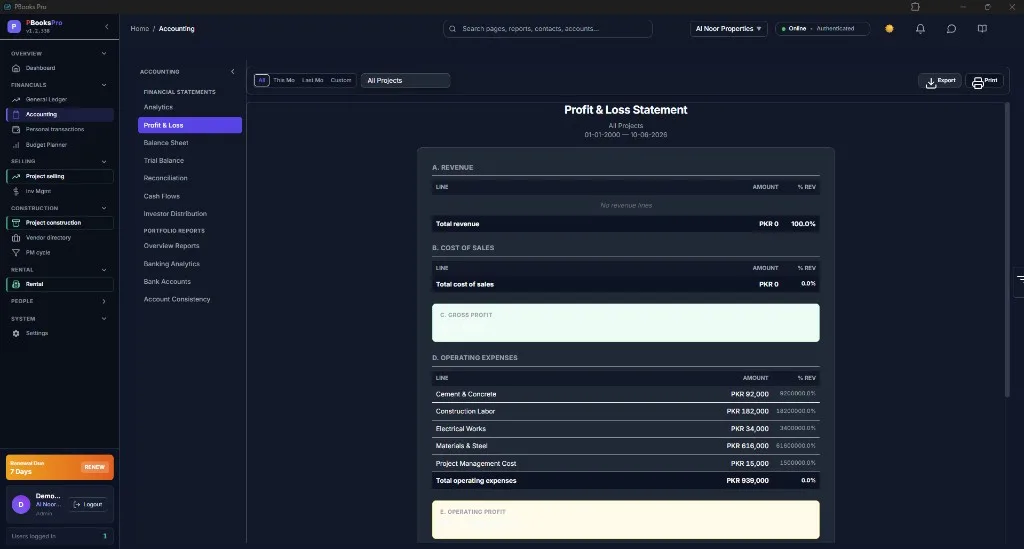The width and height of the screenshot is (1024, 549).
Task: Click the Settings gear icon
Action: click(16, 333)
